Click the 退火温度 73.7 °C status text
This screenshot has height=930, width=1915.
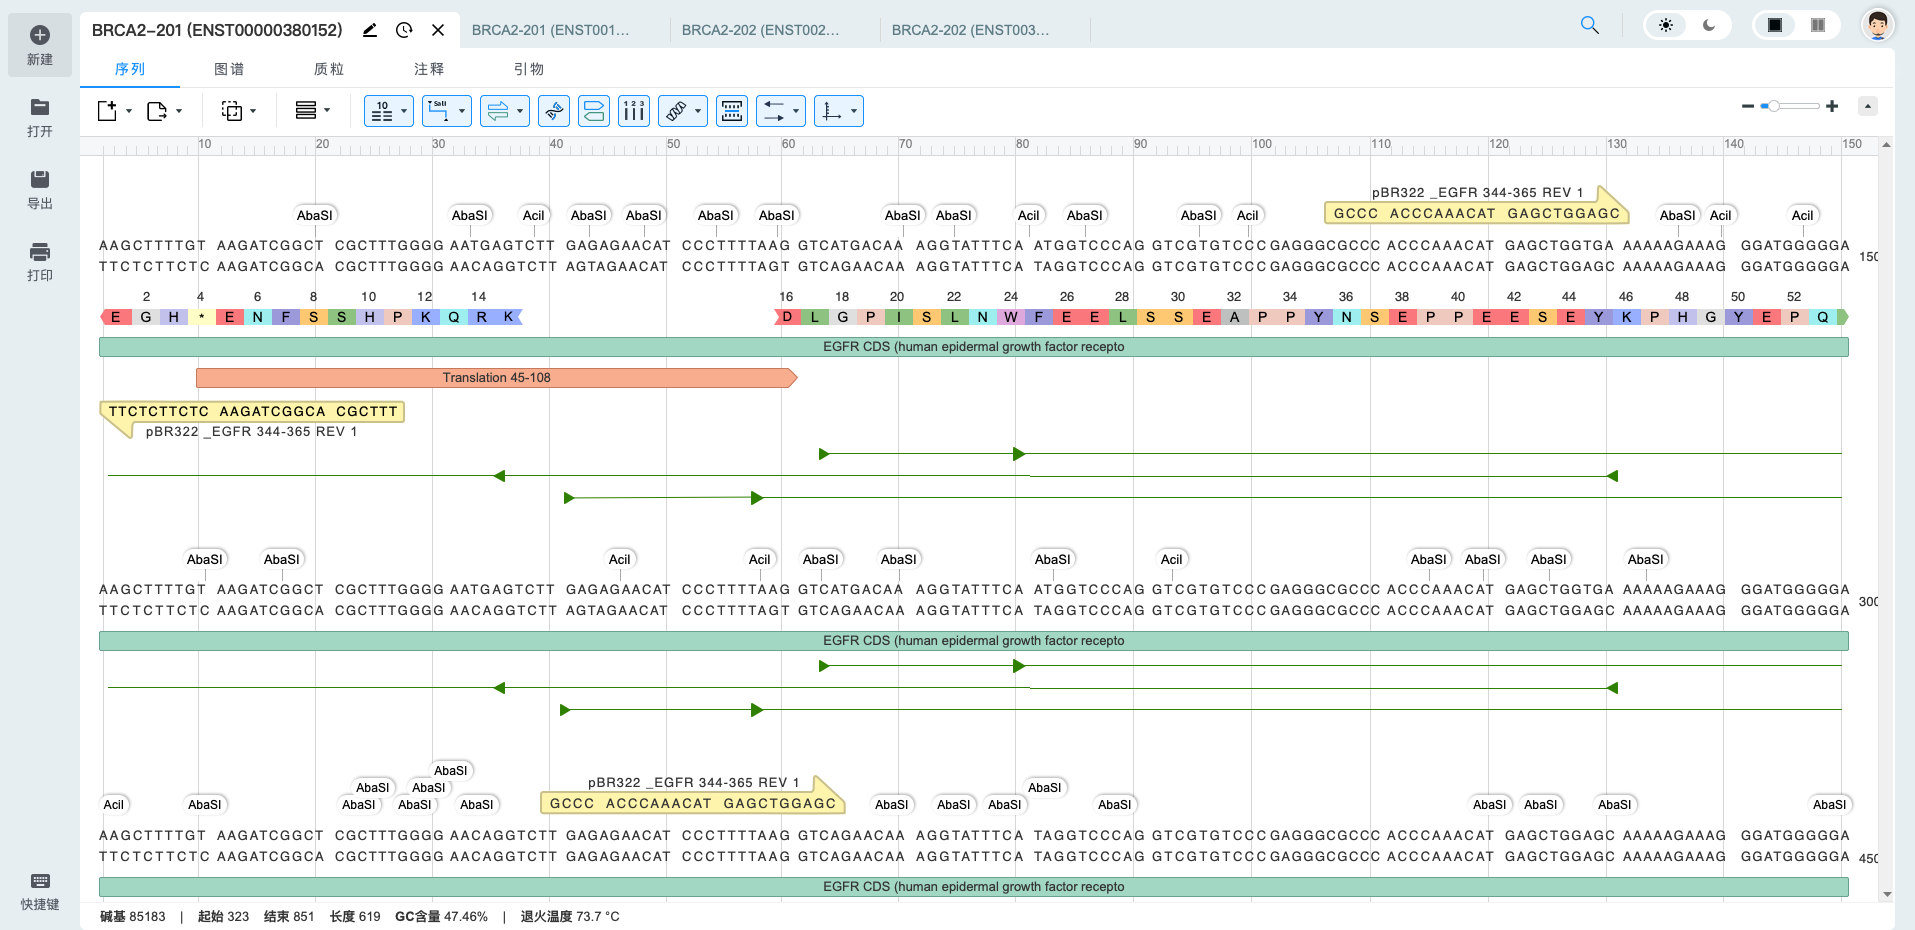pos(570,917)
